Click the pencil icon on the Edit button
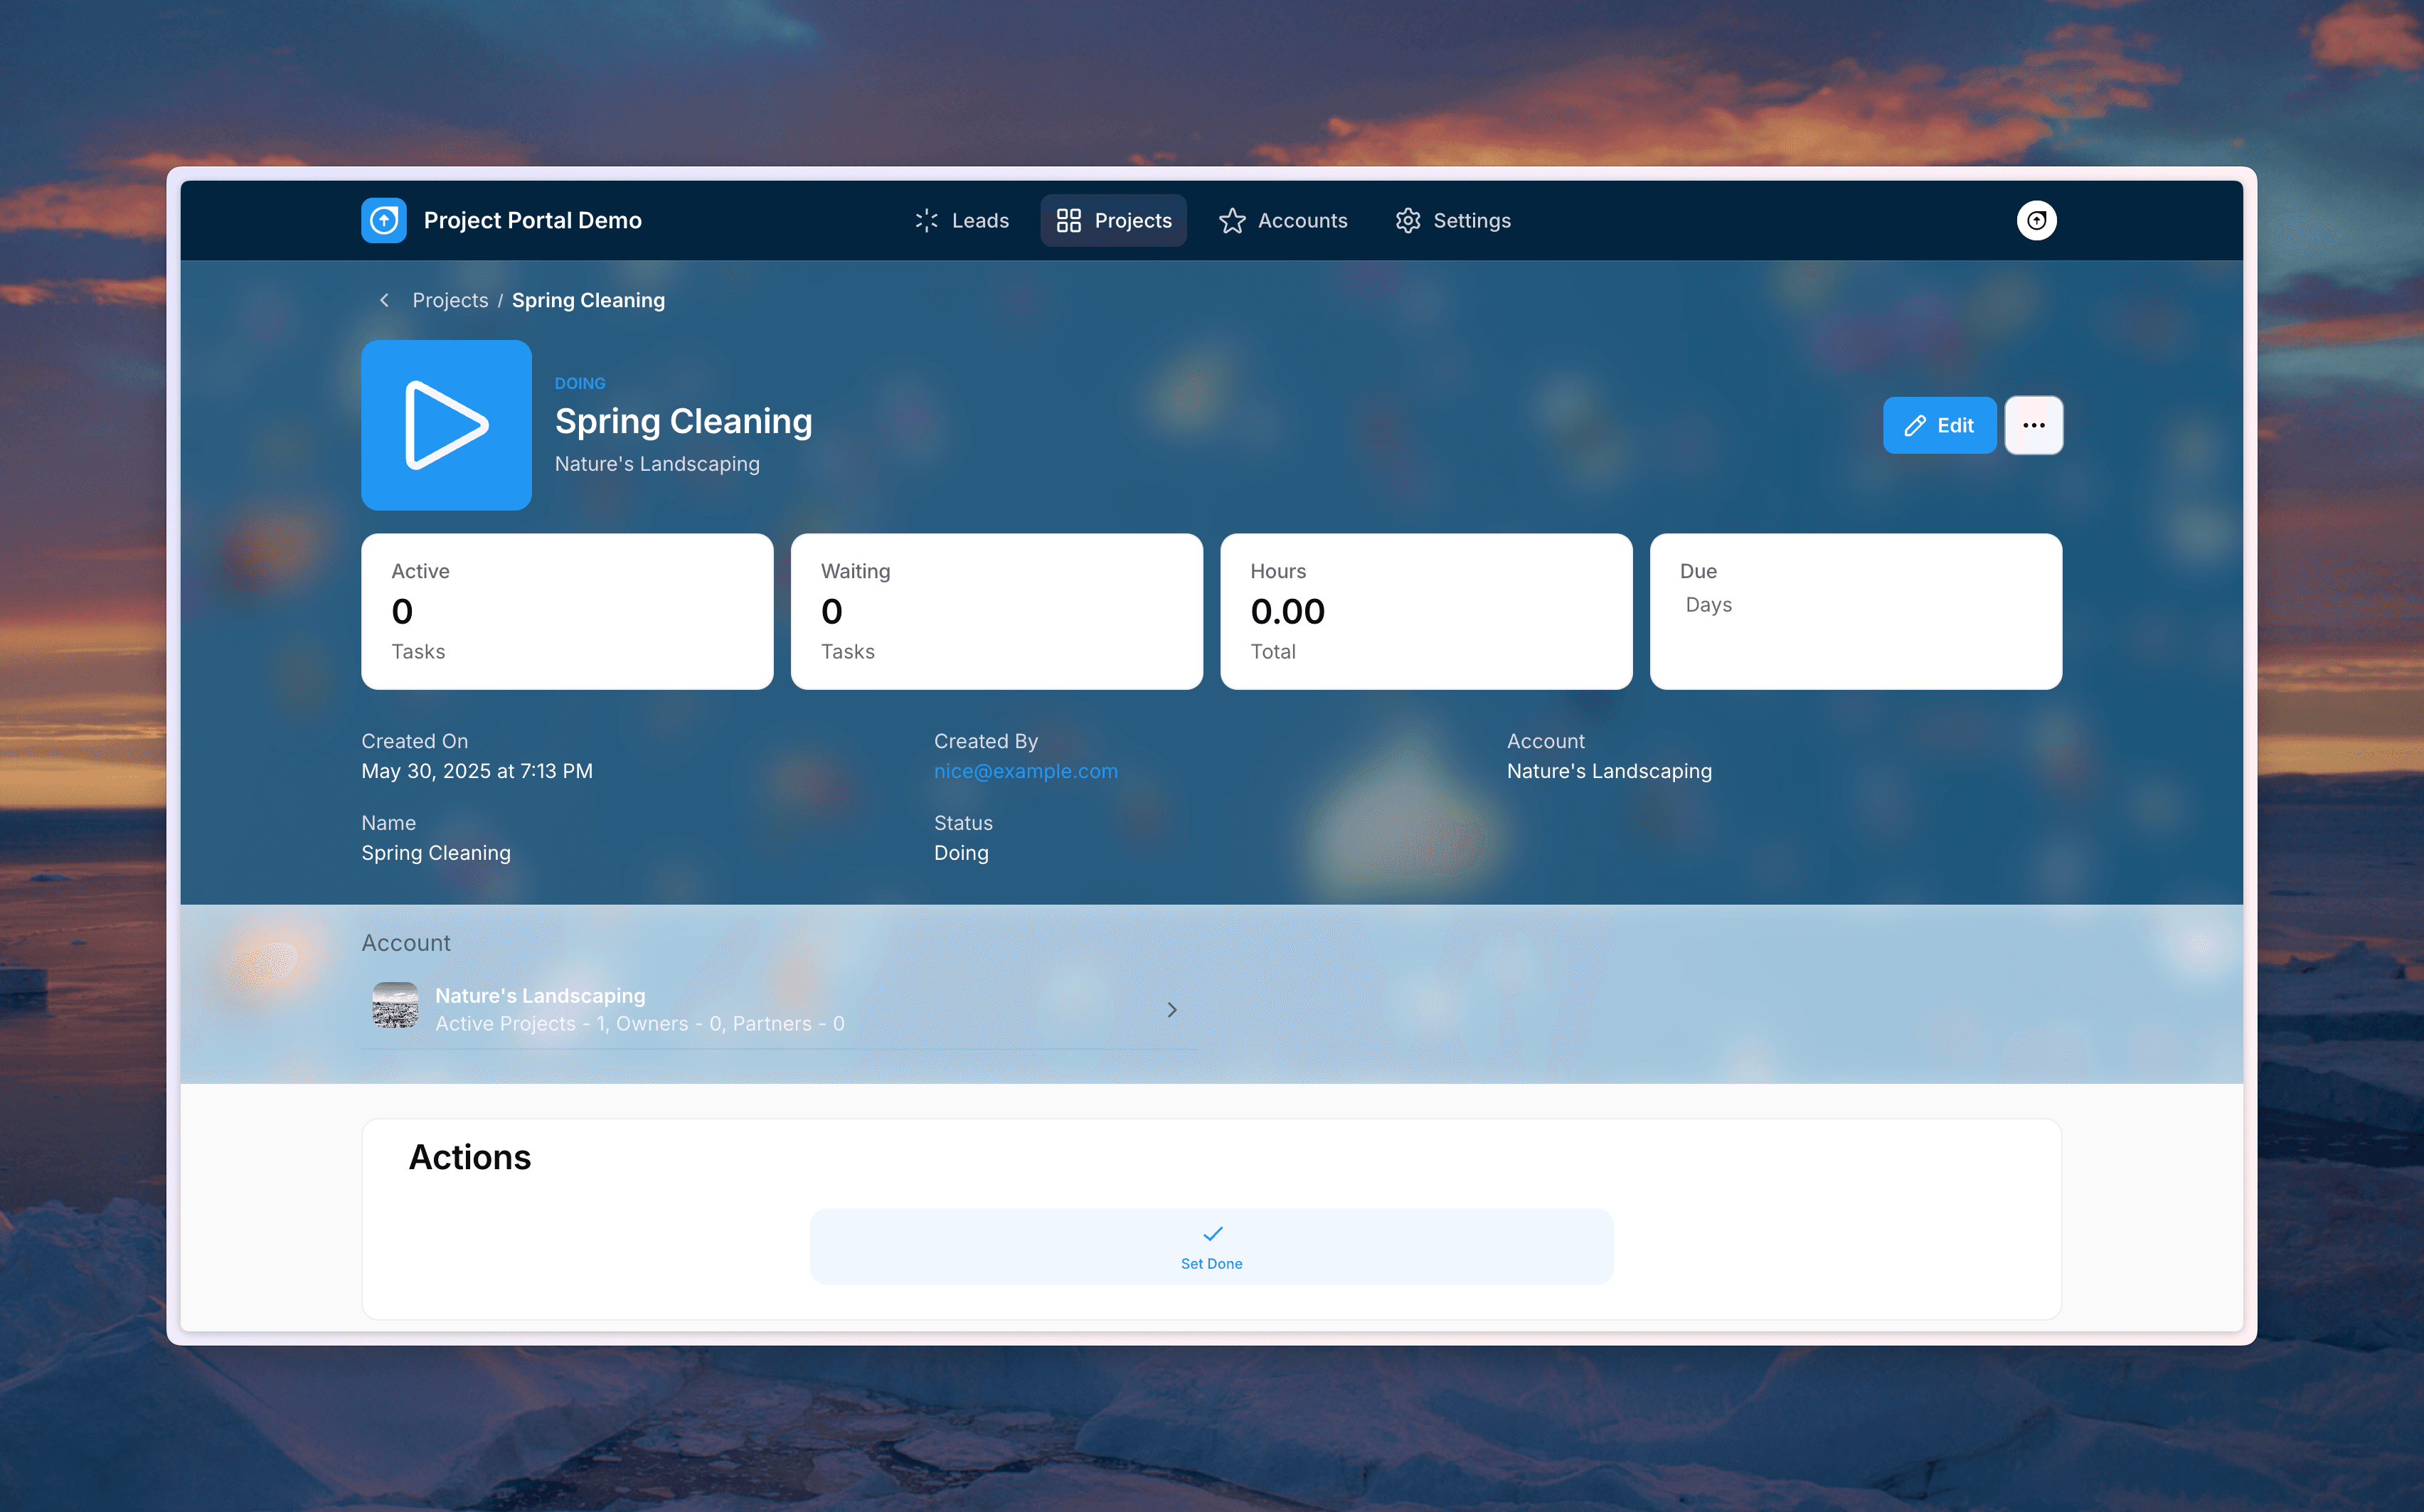Image resolution: width=2424 pixels, height=1512 pixels. (1915, 425)
